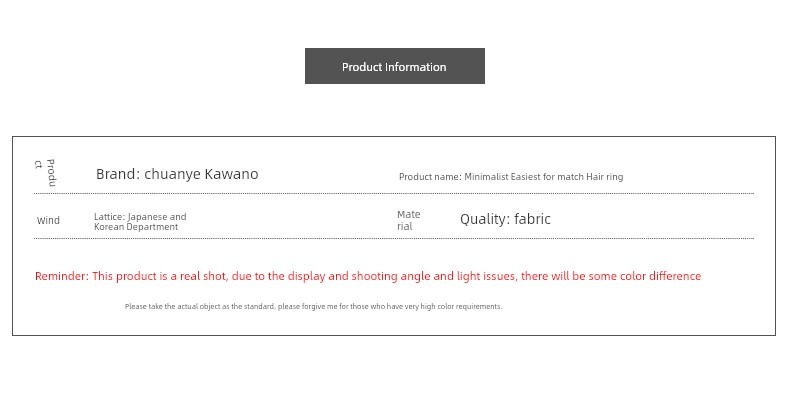Click the "Material" row label
The image size is (790, 403).
point(408,221)
